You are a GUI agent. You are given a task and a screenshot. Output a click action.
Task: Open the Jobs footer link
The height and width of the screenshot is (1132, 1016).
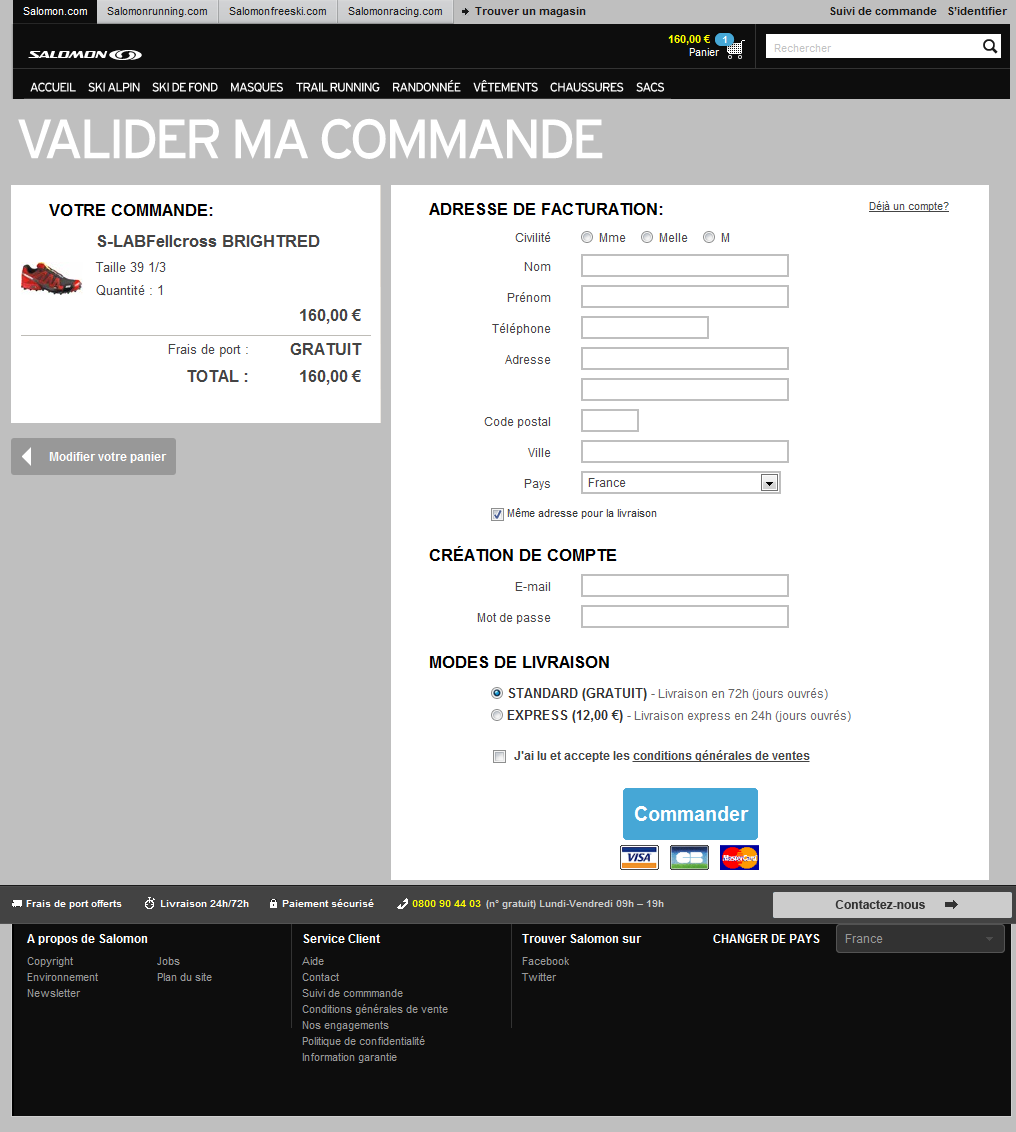[x=168, y=962]
